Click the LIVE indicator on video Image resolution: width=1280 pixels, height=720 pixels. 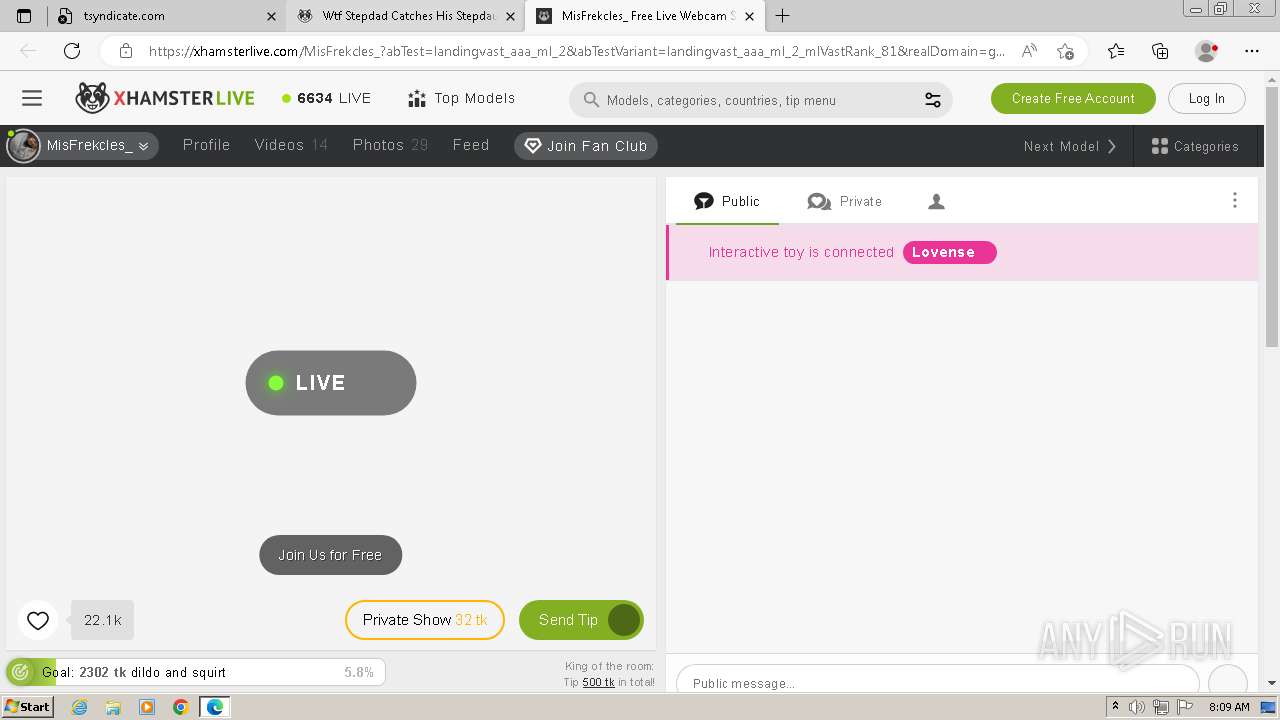tap(331, 383)
